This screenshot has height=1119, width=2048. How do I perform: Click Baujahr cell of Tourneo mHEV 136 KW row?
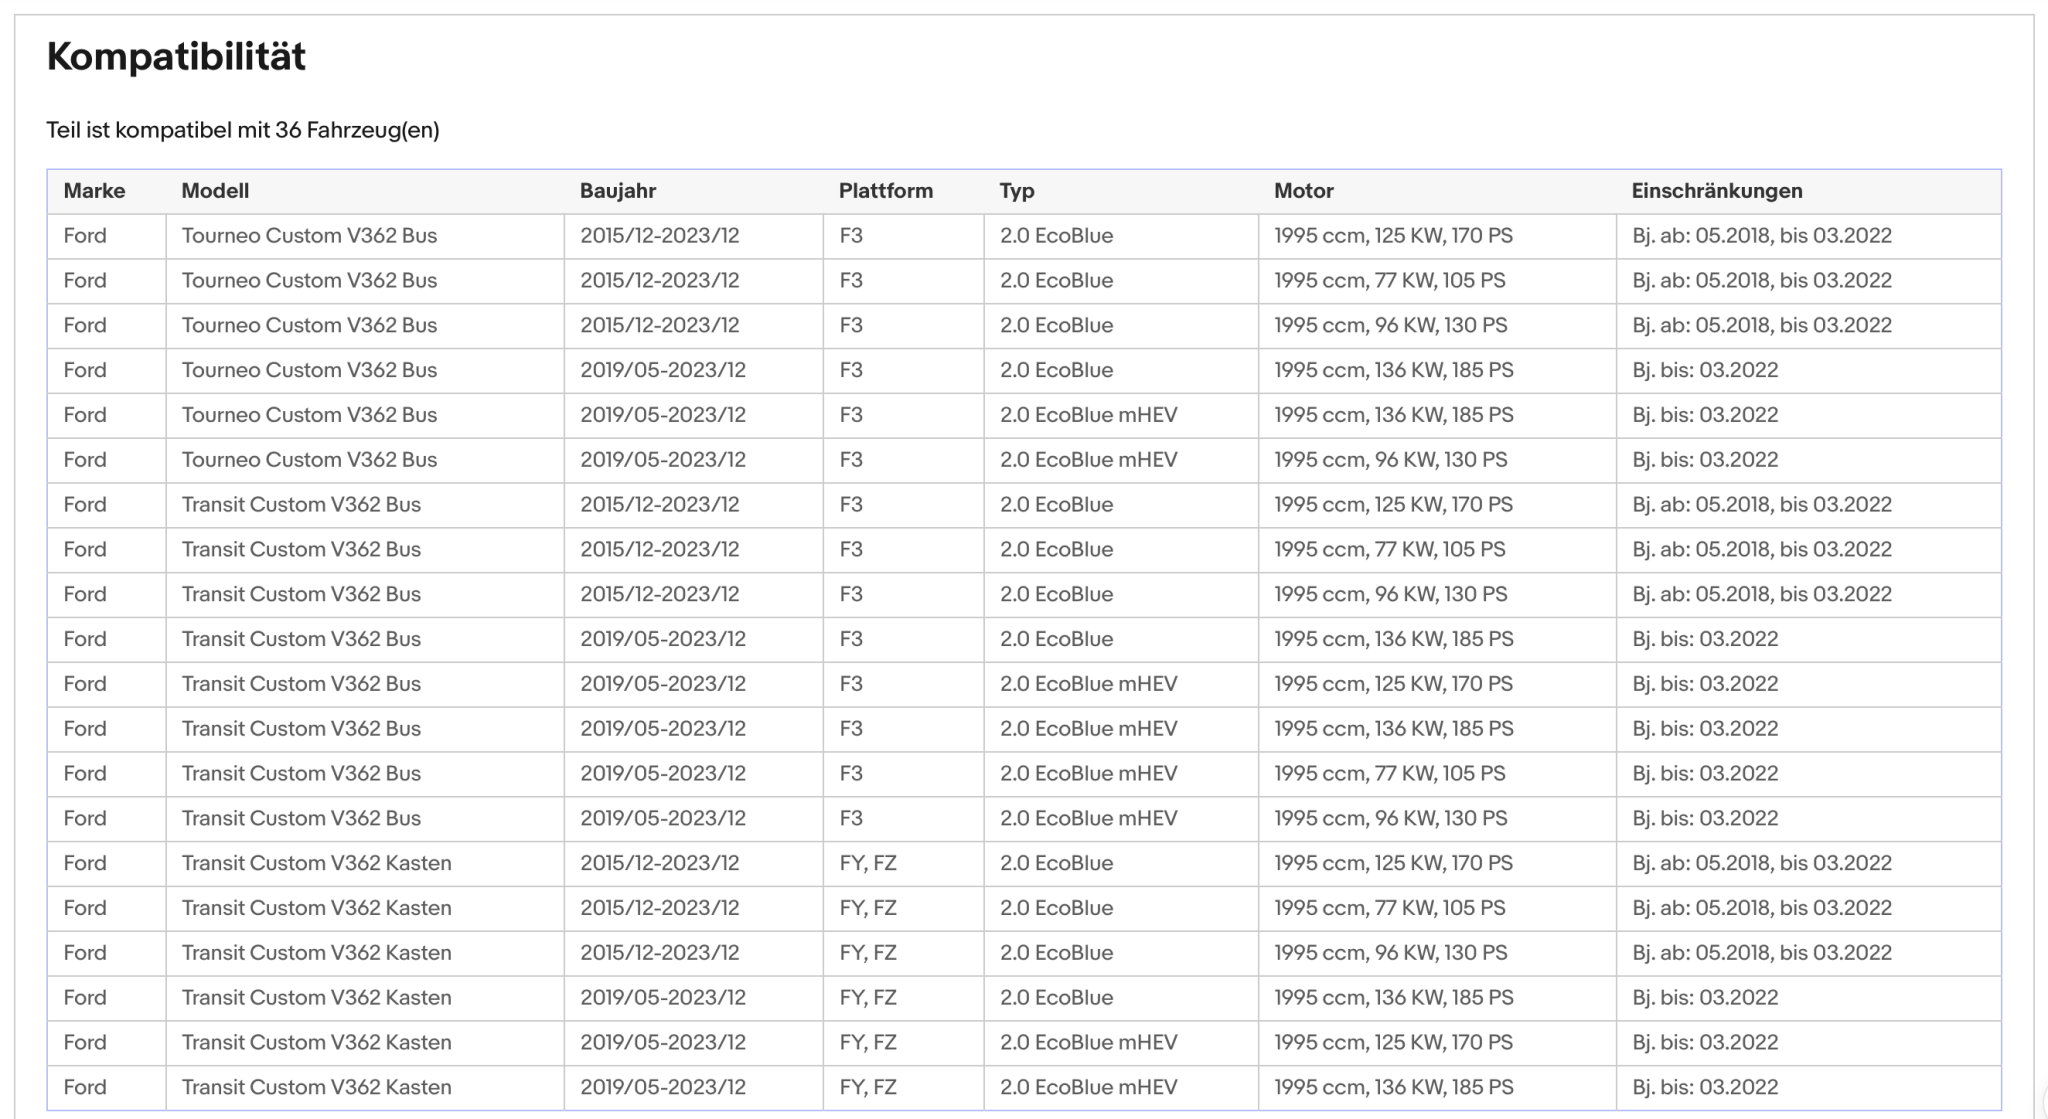[694, 415]
